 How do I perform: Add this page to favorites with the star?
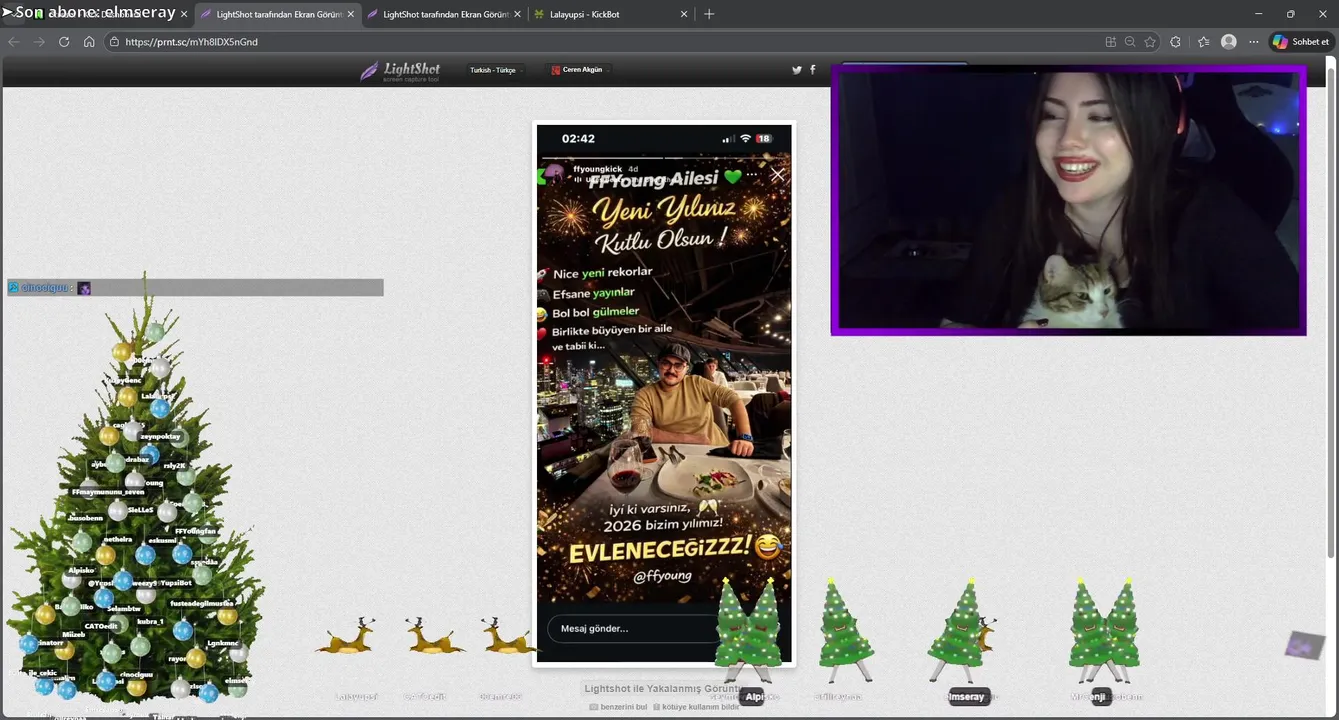click(x=1150, y=42)
